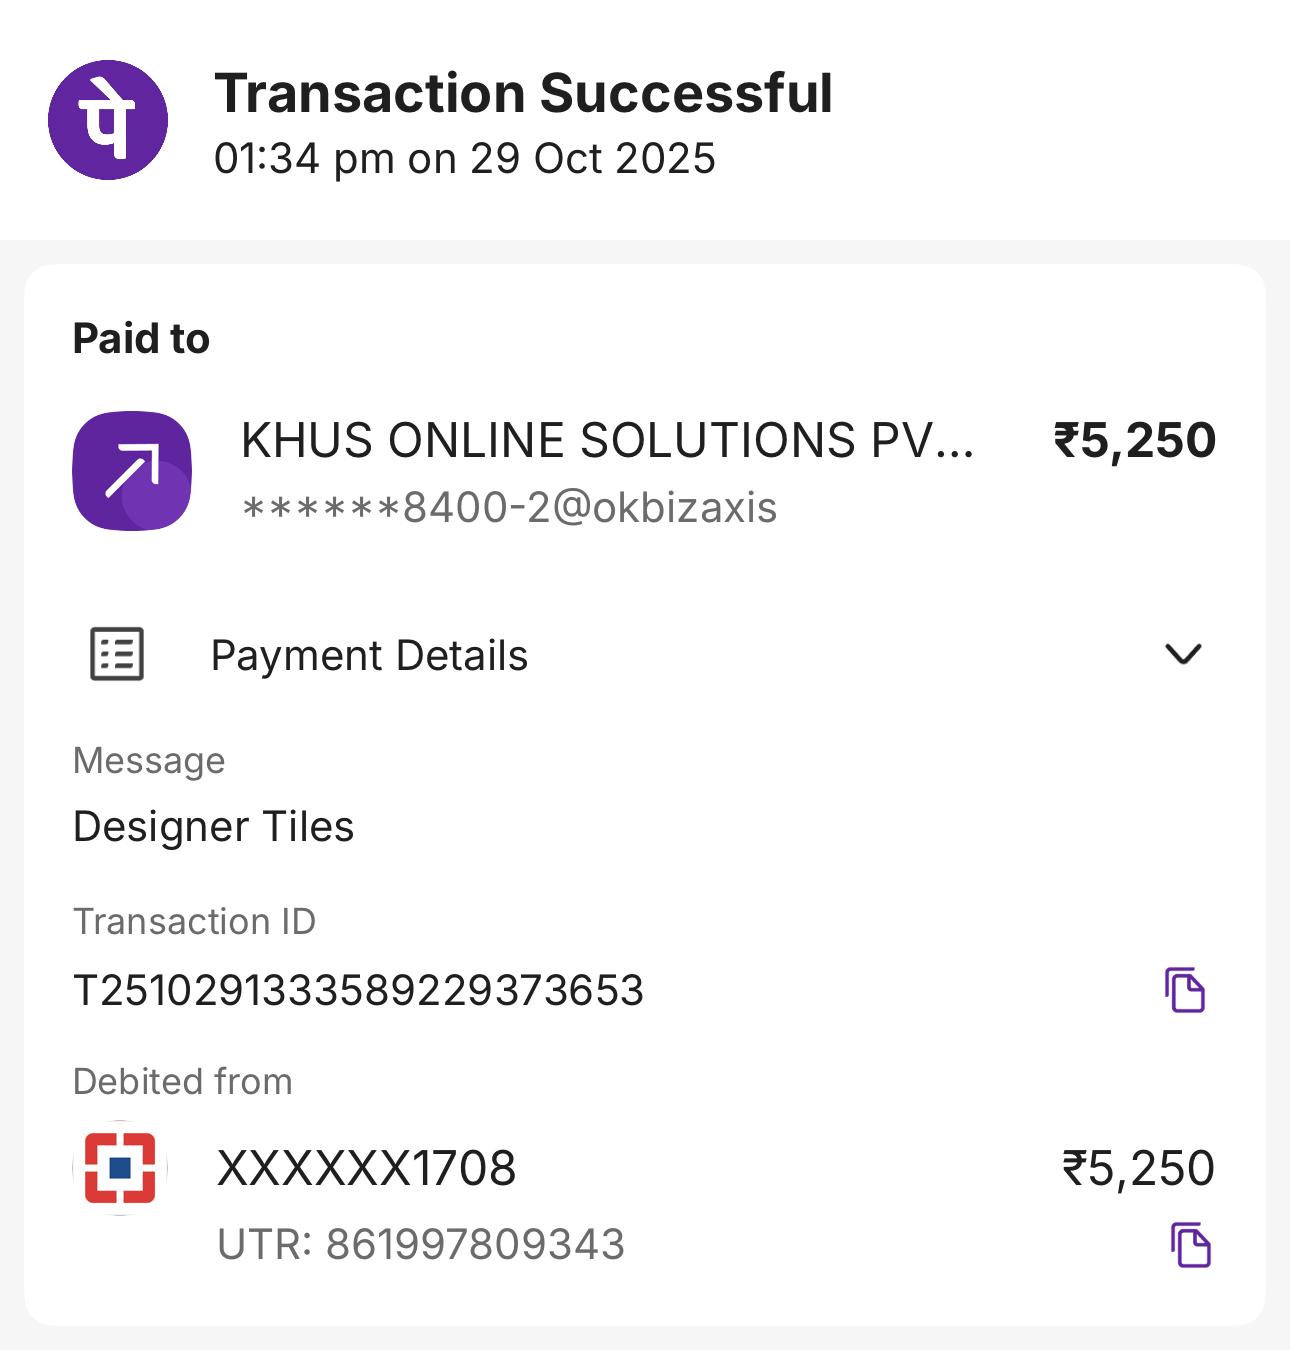Tap the debited ₹5,250 amount

tap(1138, 1168)
